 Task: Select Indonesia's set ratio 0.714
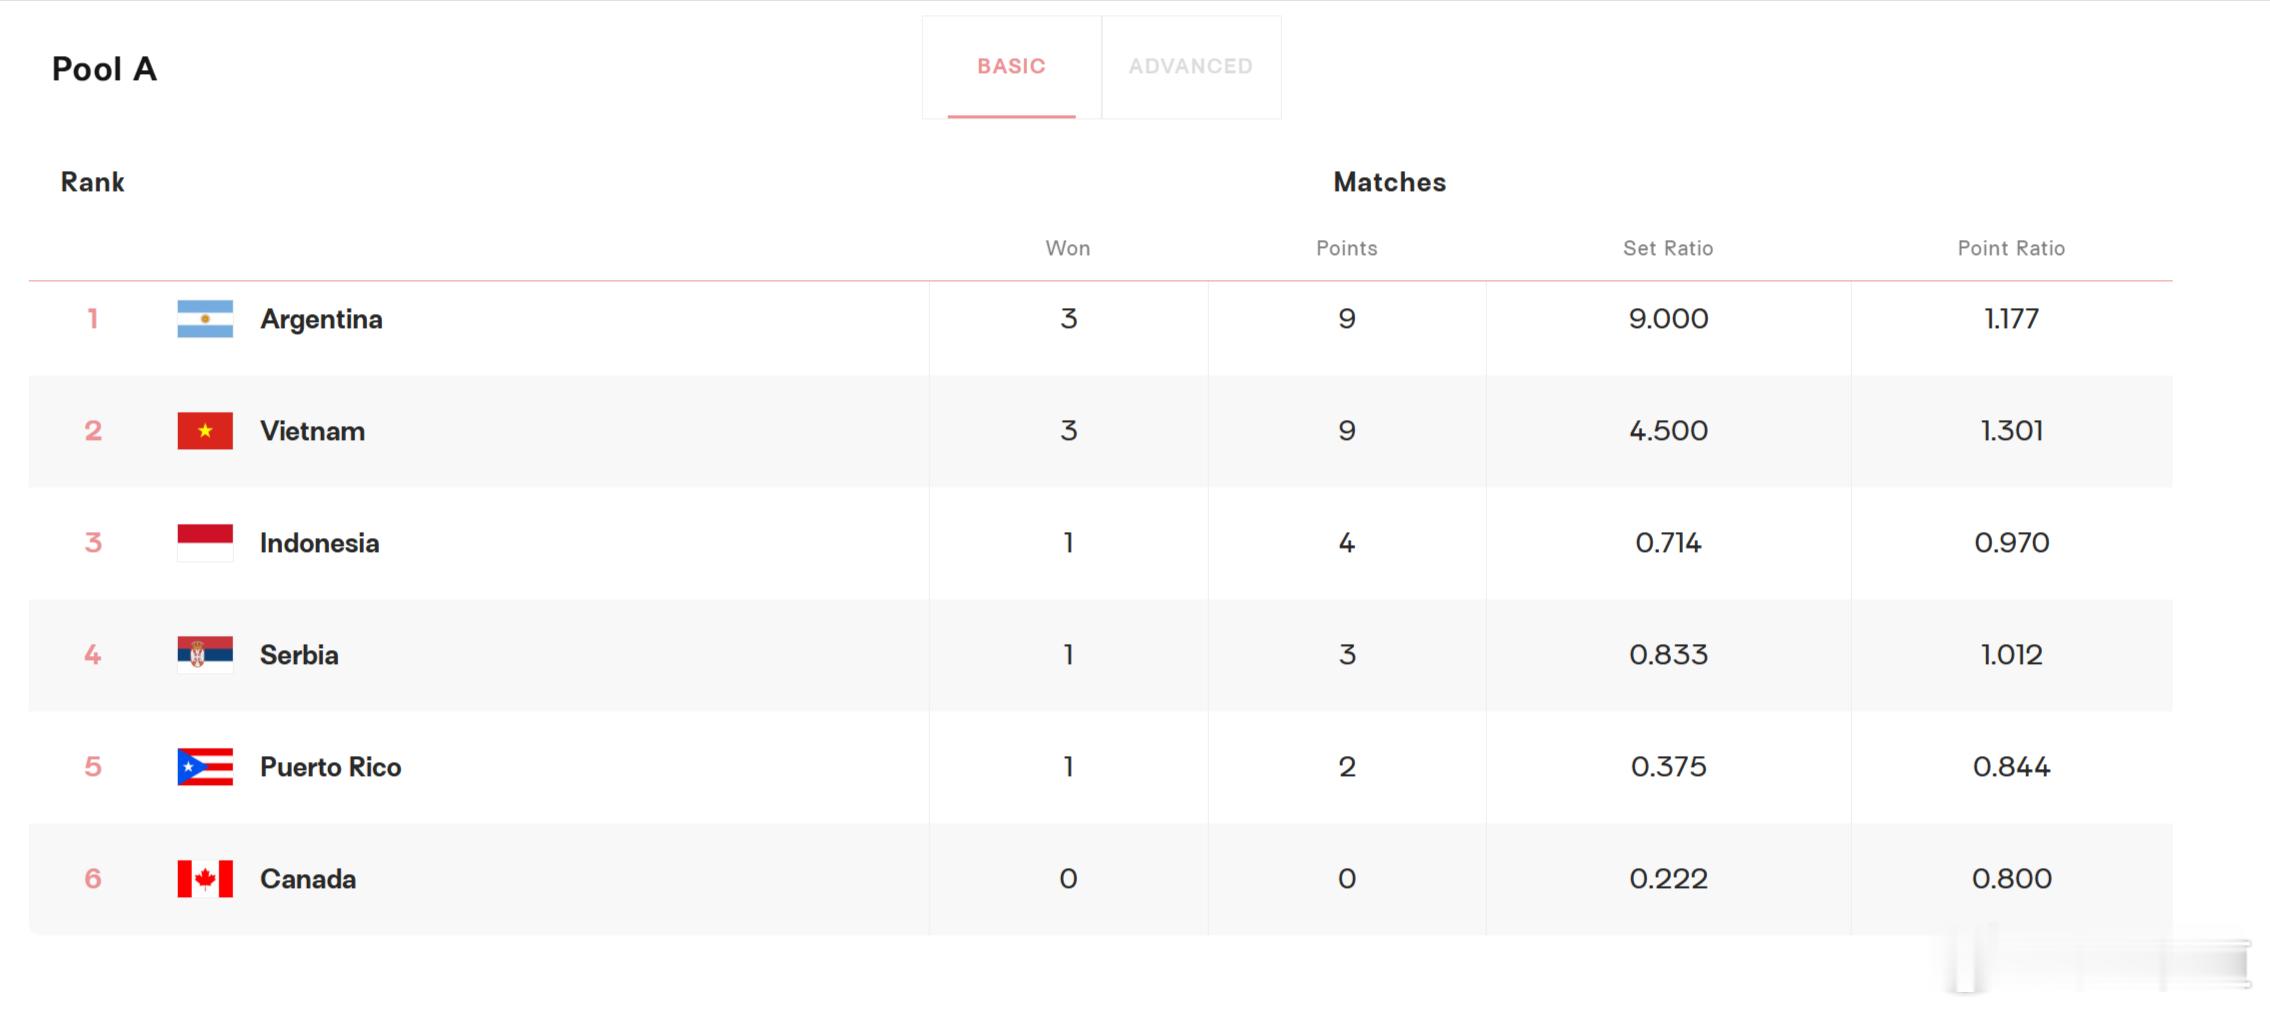coord(1668,543)
